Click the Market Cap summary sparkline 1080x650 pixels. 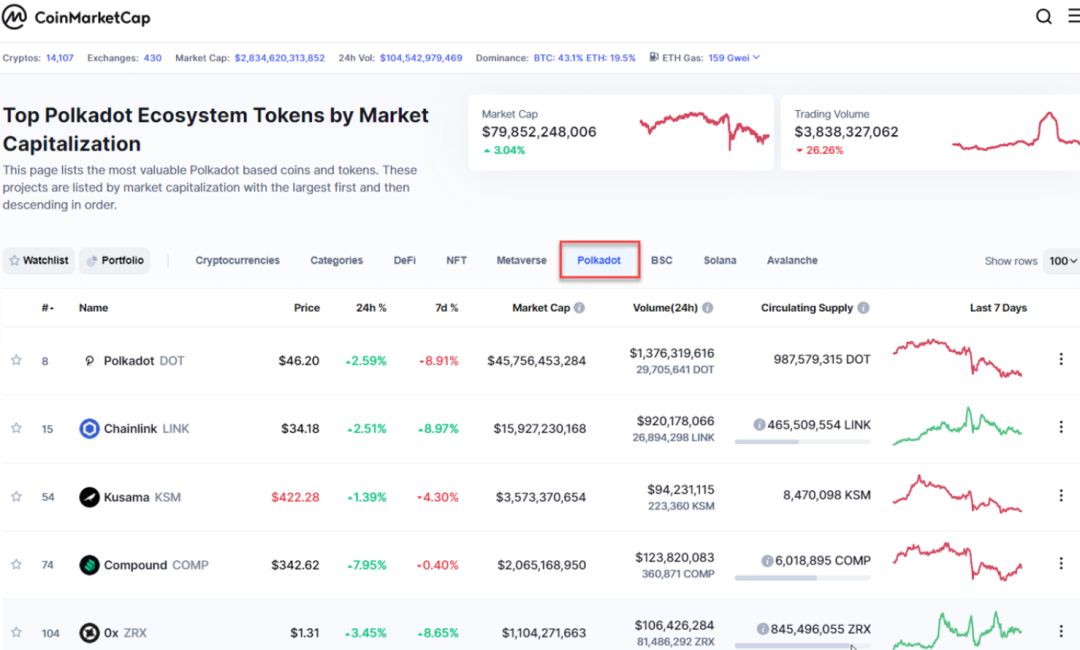pos(704,129)
